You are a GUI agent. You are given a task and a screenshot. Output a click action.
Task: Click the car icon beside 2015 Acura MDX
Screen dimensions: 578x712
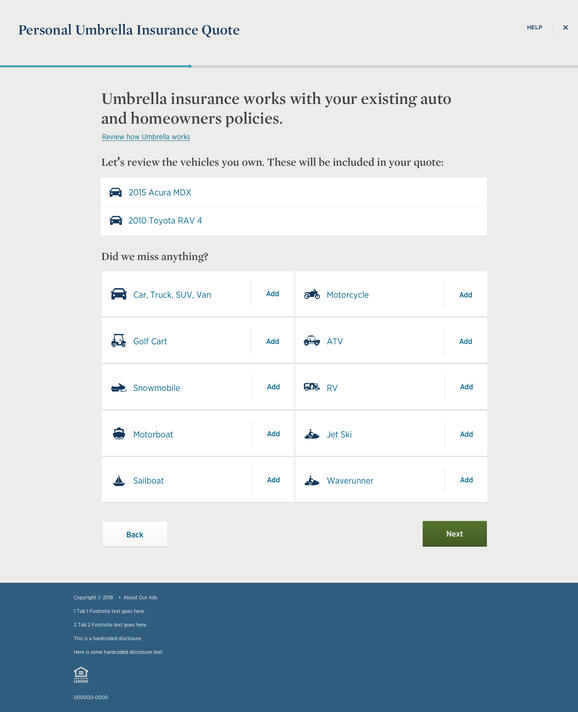pyautogui.click(x=116, y=193)
